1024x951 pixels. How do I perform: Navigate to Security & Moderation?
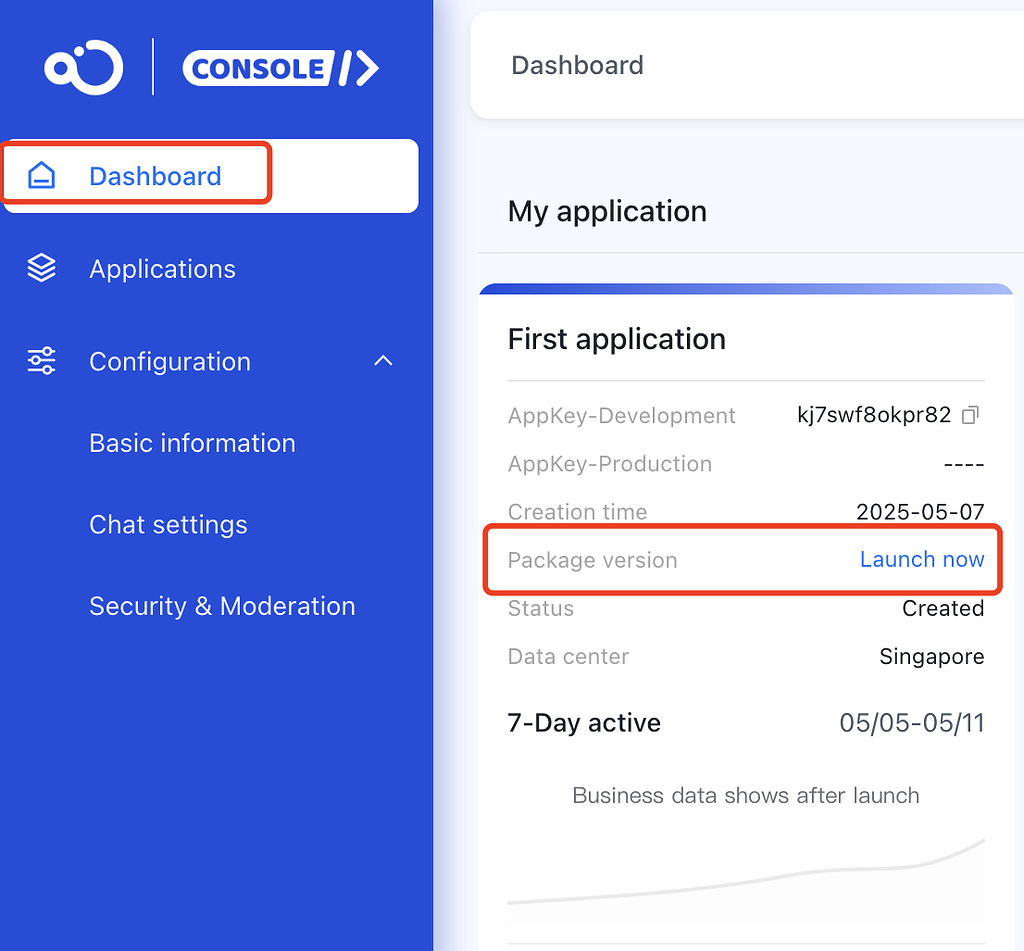tap(222, 605)
